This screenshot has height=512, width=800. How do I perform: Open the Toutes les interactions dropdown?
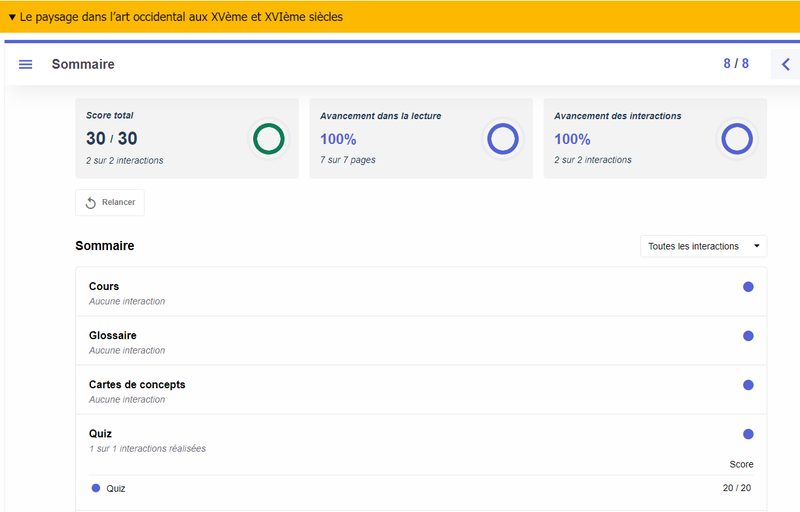703,246
